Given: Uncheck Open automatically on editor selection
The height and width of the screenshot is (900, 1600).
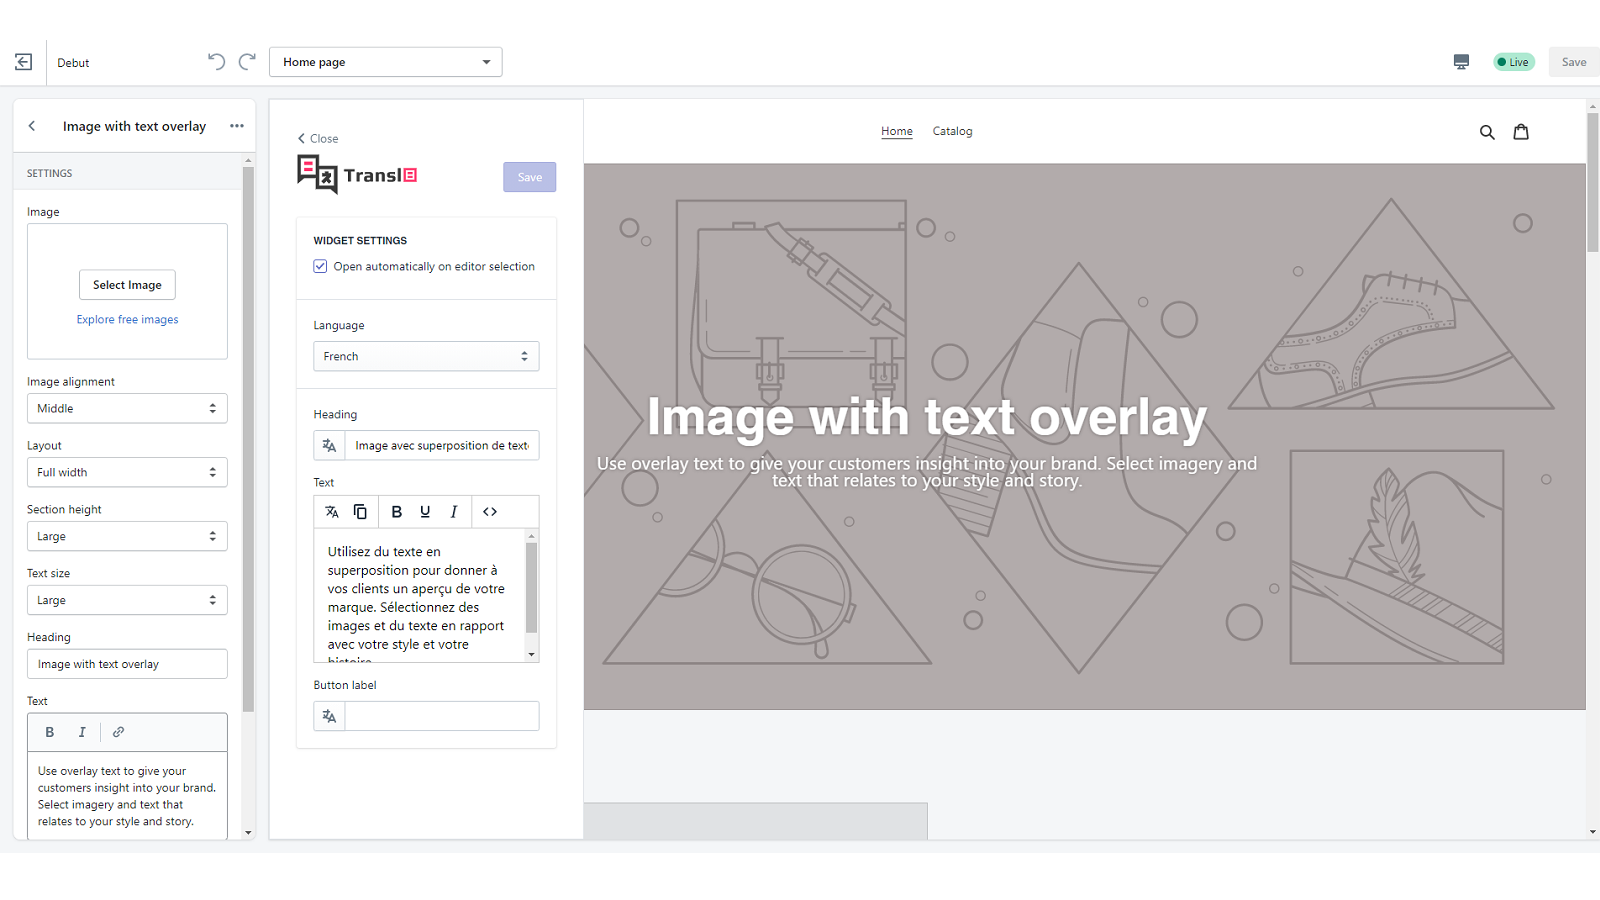Looking at the screenshot, I should click(320, 266).
